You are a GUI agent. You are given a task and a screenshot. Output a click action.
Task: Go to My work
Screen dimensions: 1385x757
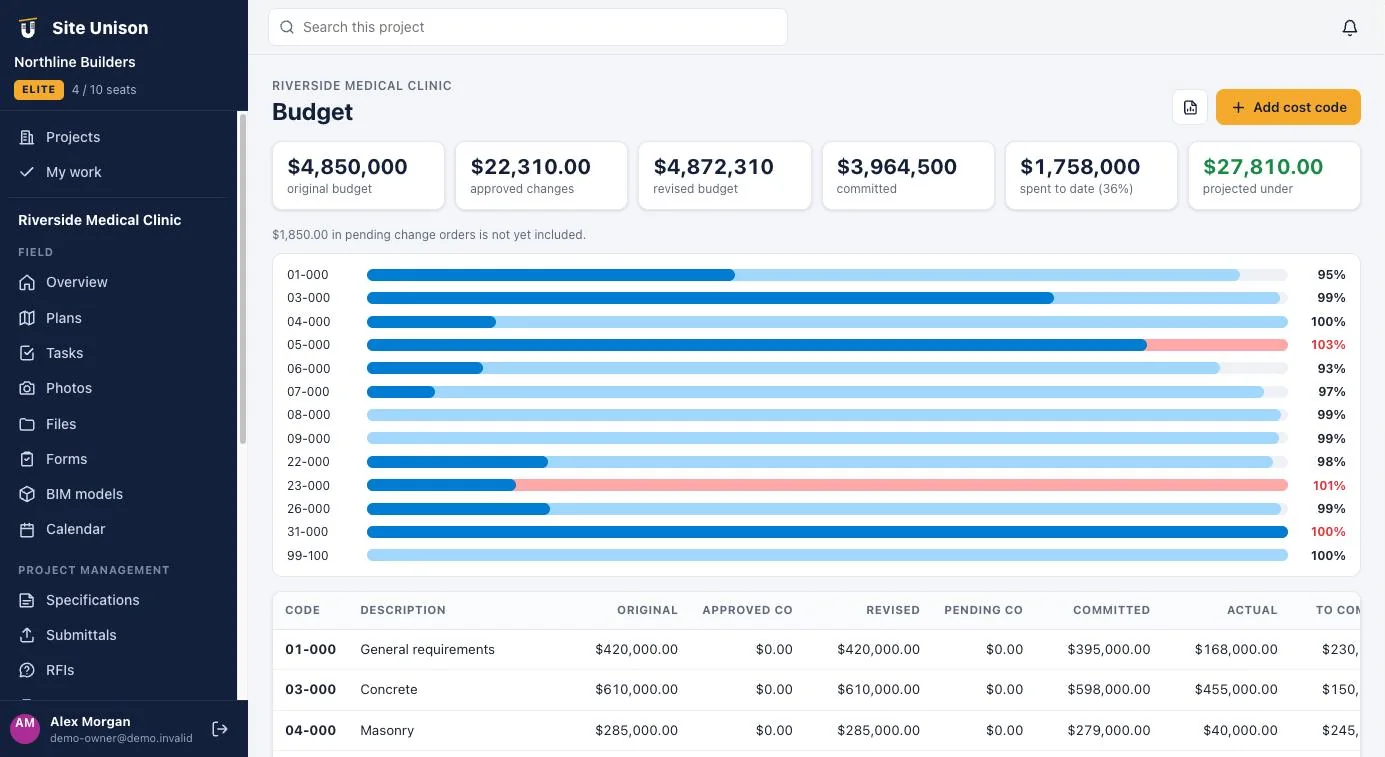click(x=120, y=172)
